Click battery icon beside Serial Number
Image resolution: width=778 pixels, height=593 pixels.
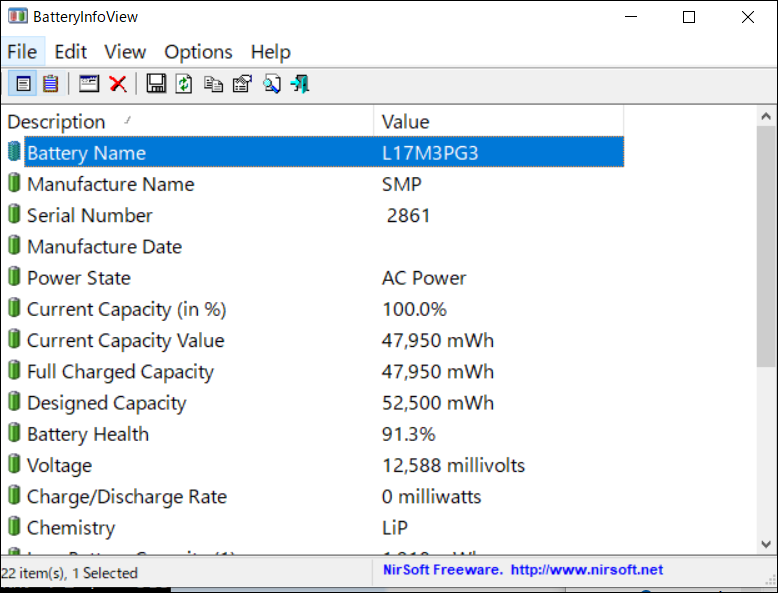click(x=14, y=214)
